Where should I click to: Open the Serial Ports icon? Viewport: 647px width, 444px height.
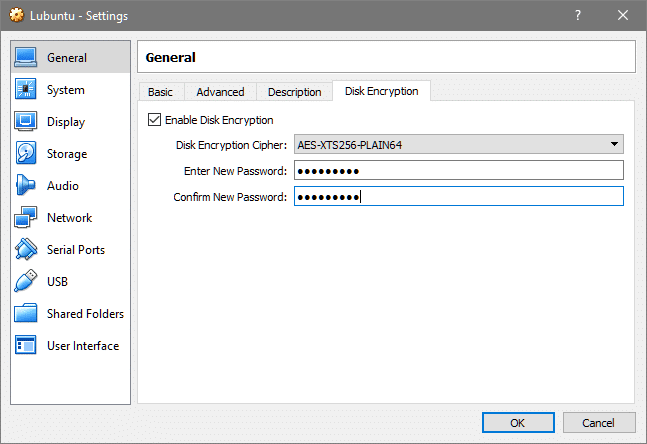tap(27, 250)
